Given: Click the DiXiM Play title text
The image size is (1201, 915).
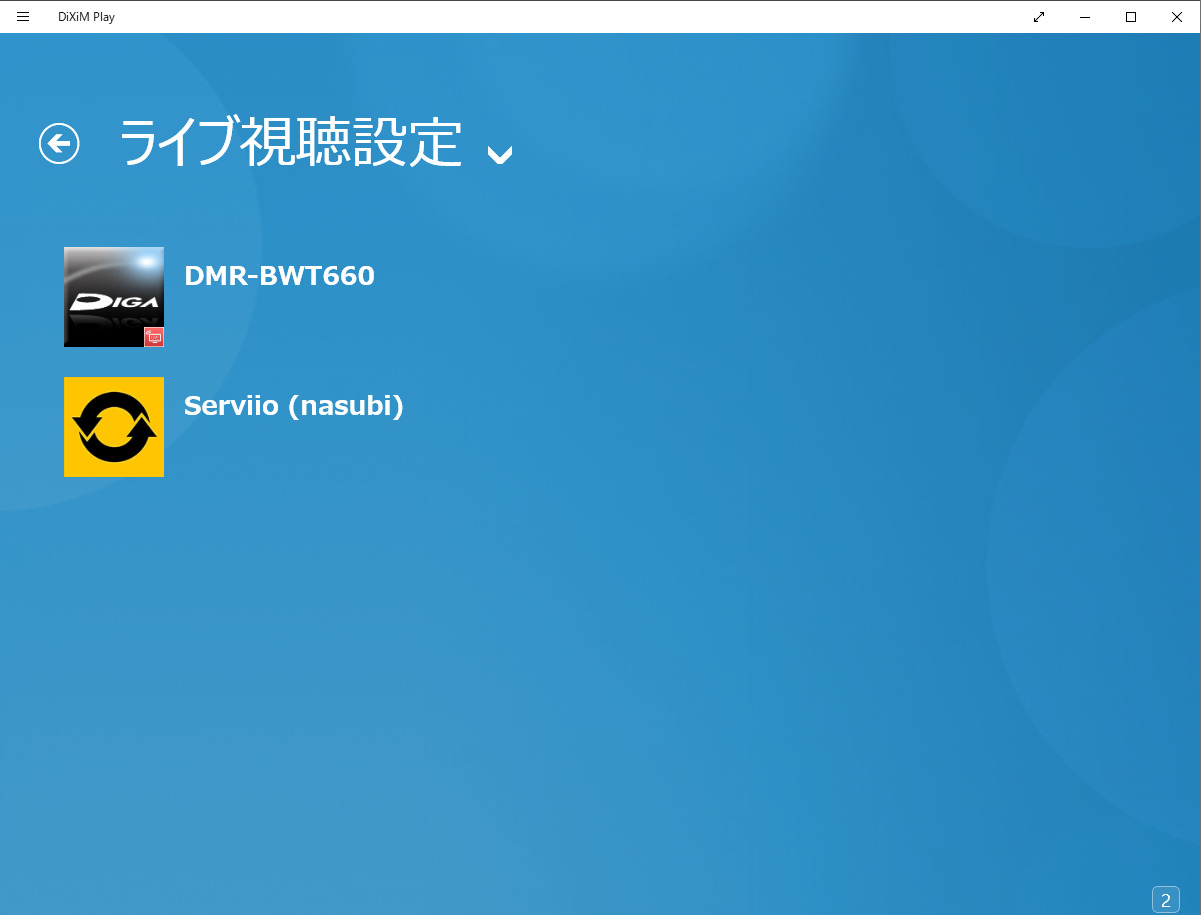Looking at the screenshot, I should (86, 16).
